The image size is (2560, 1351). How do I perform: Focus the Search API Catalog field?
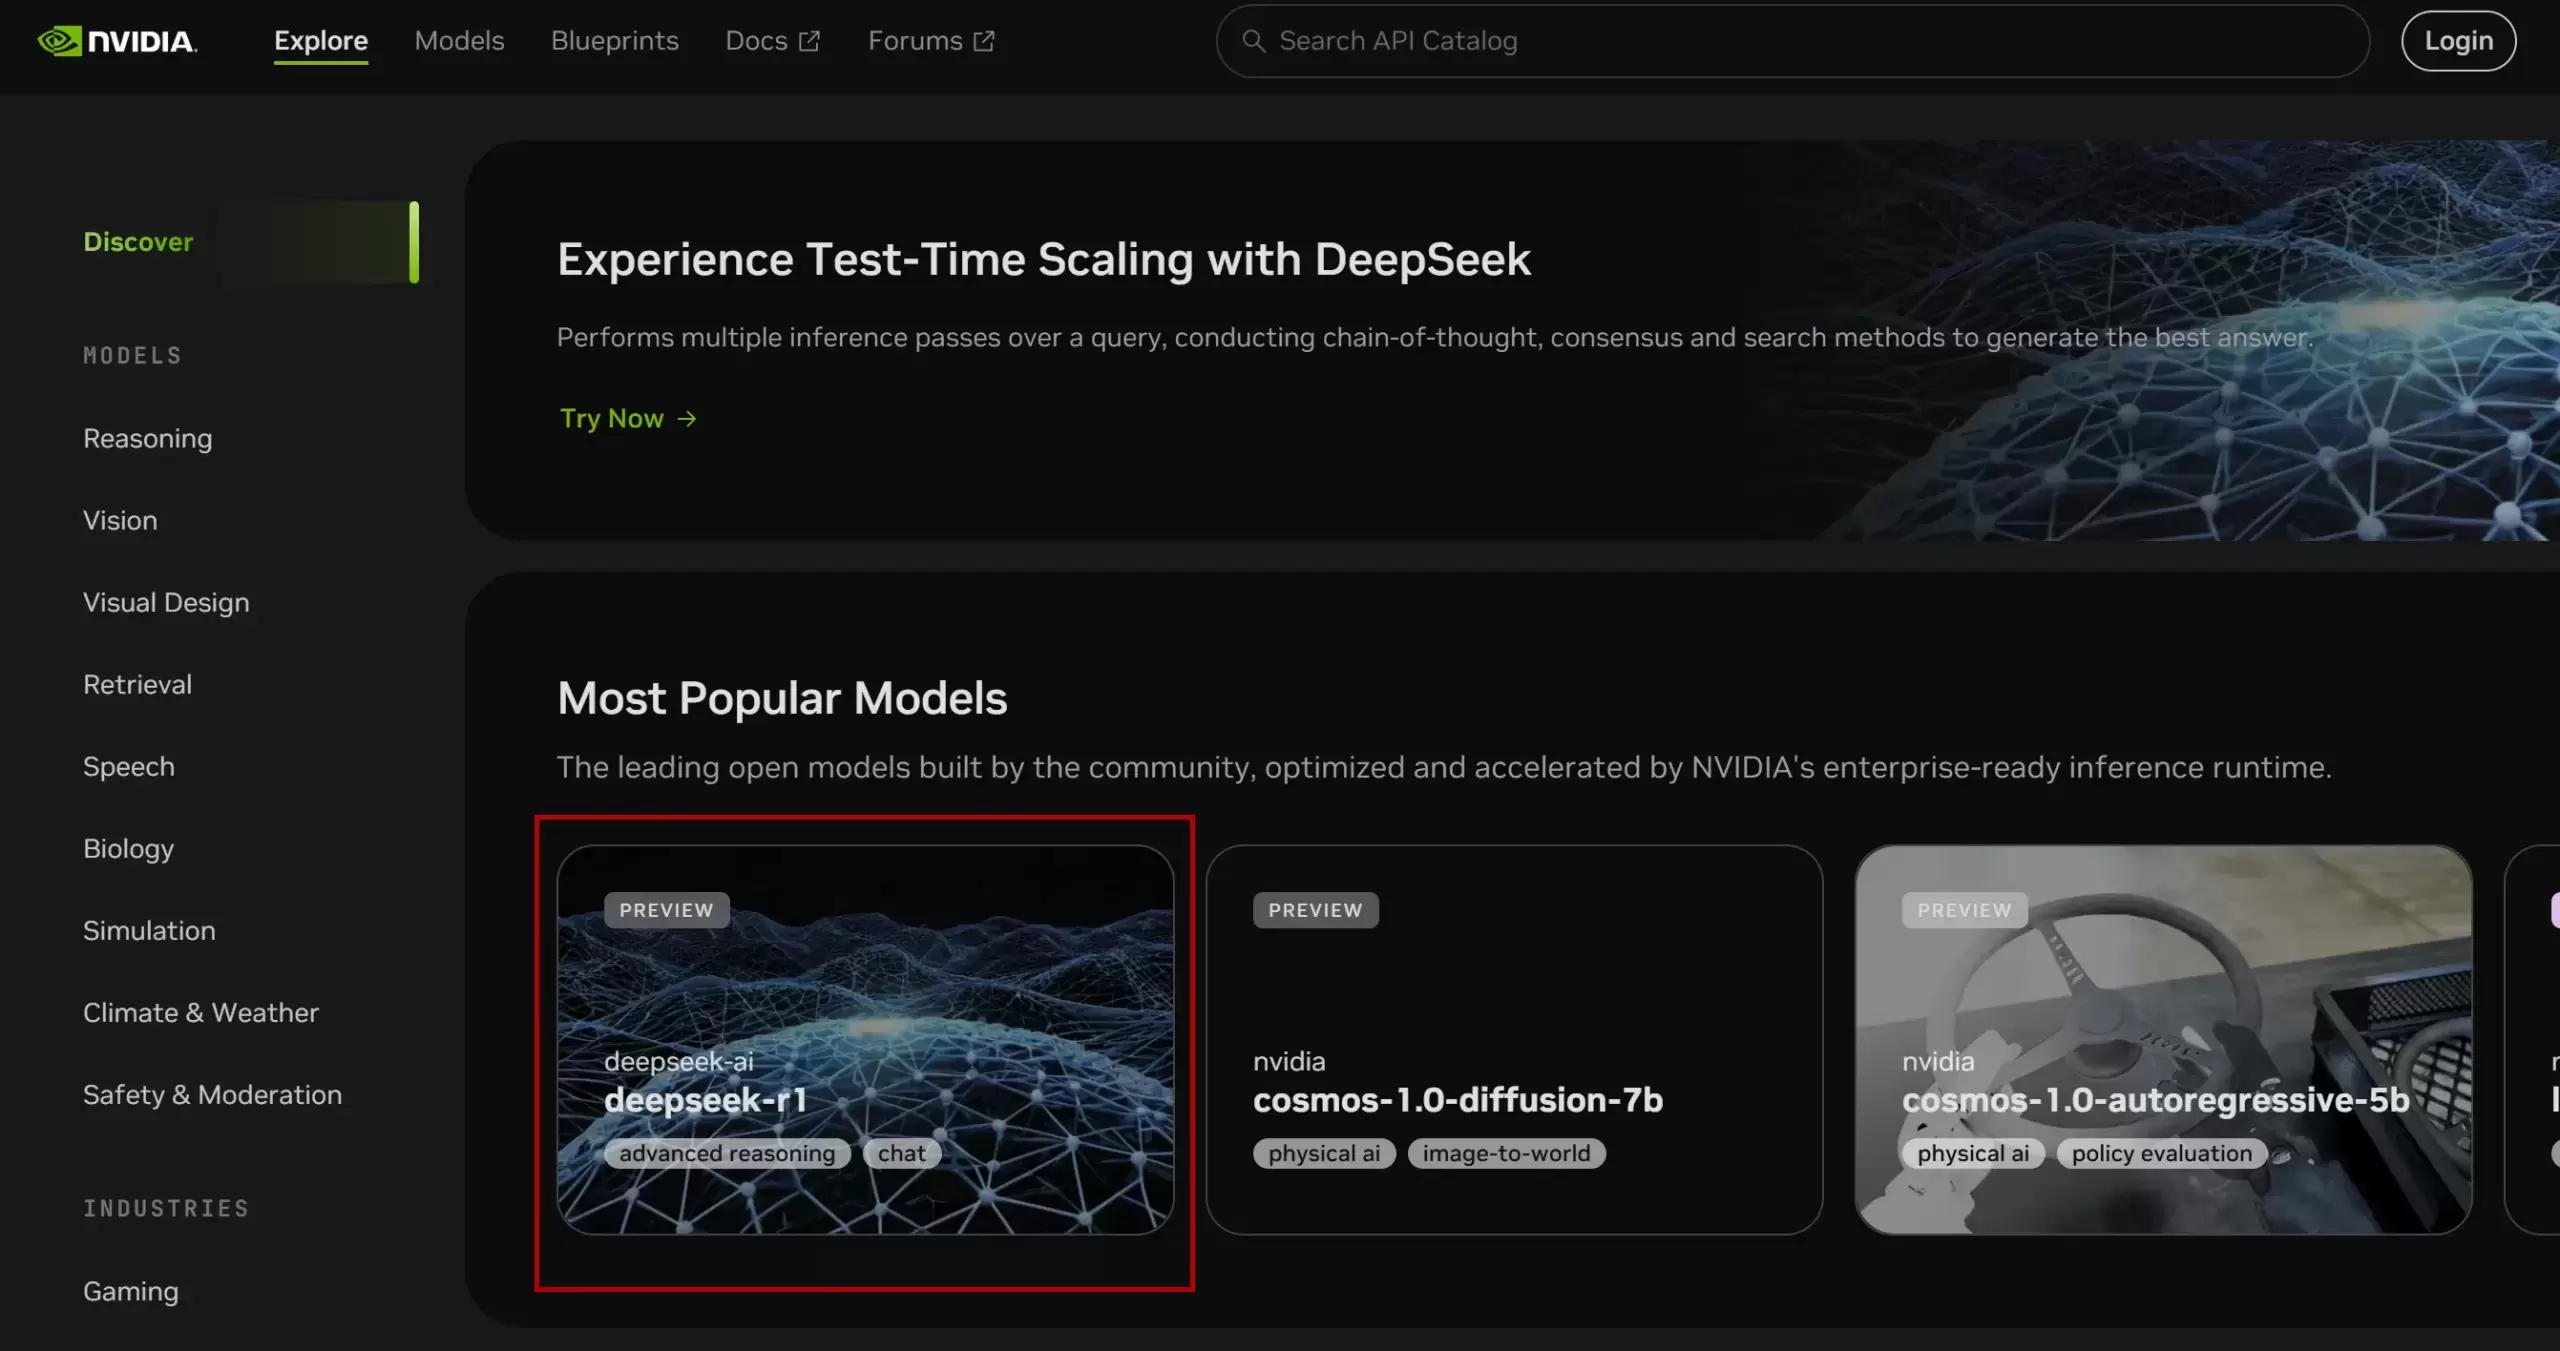click(1792, 41)
